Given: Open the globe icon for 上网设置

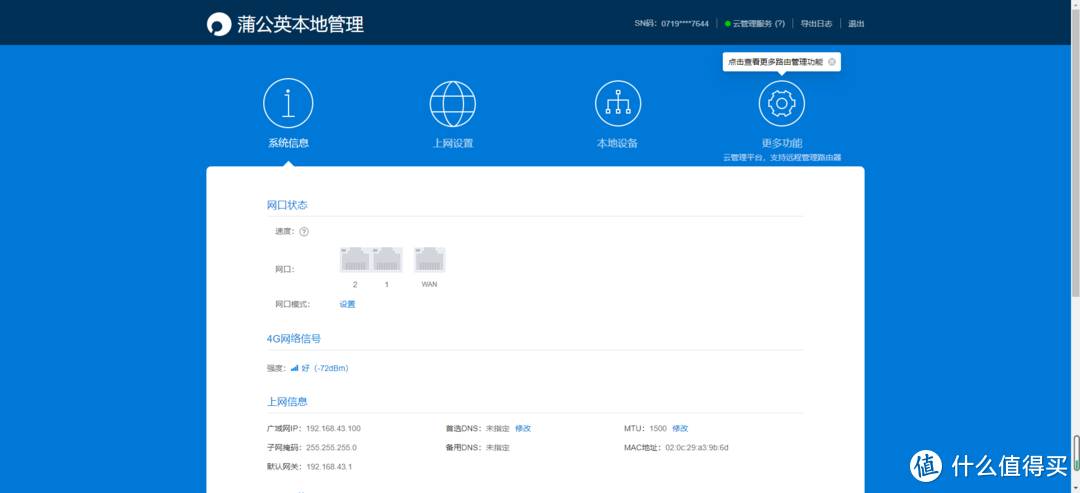Looking at the screenshot, I should point(453,103).
